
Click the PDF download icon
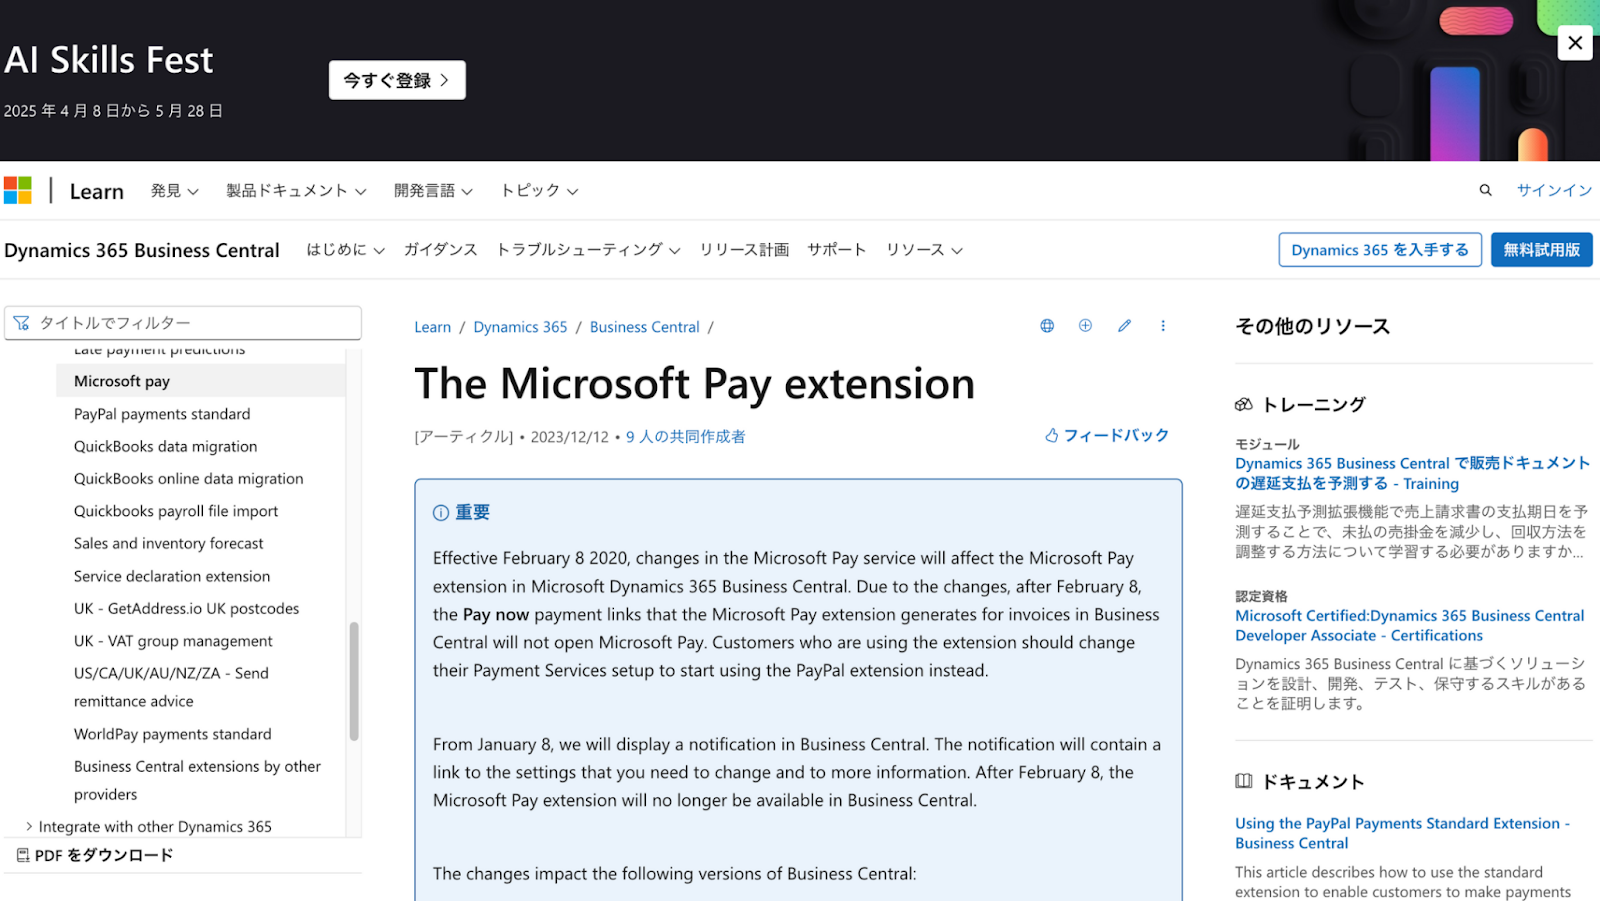click(23, 855)
